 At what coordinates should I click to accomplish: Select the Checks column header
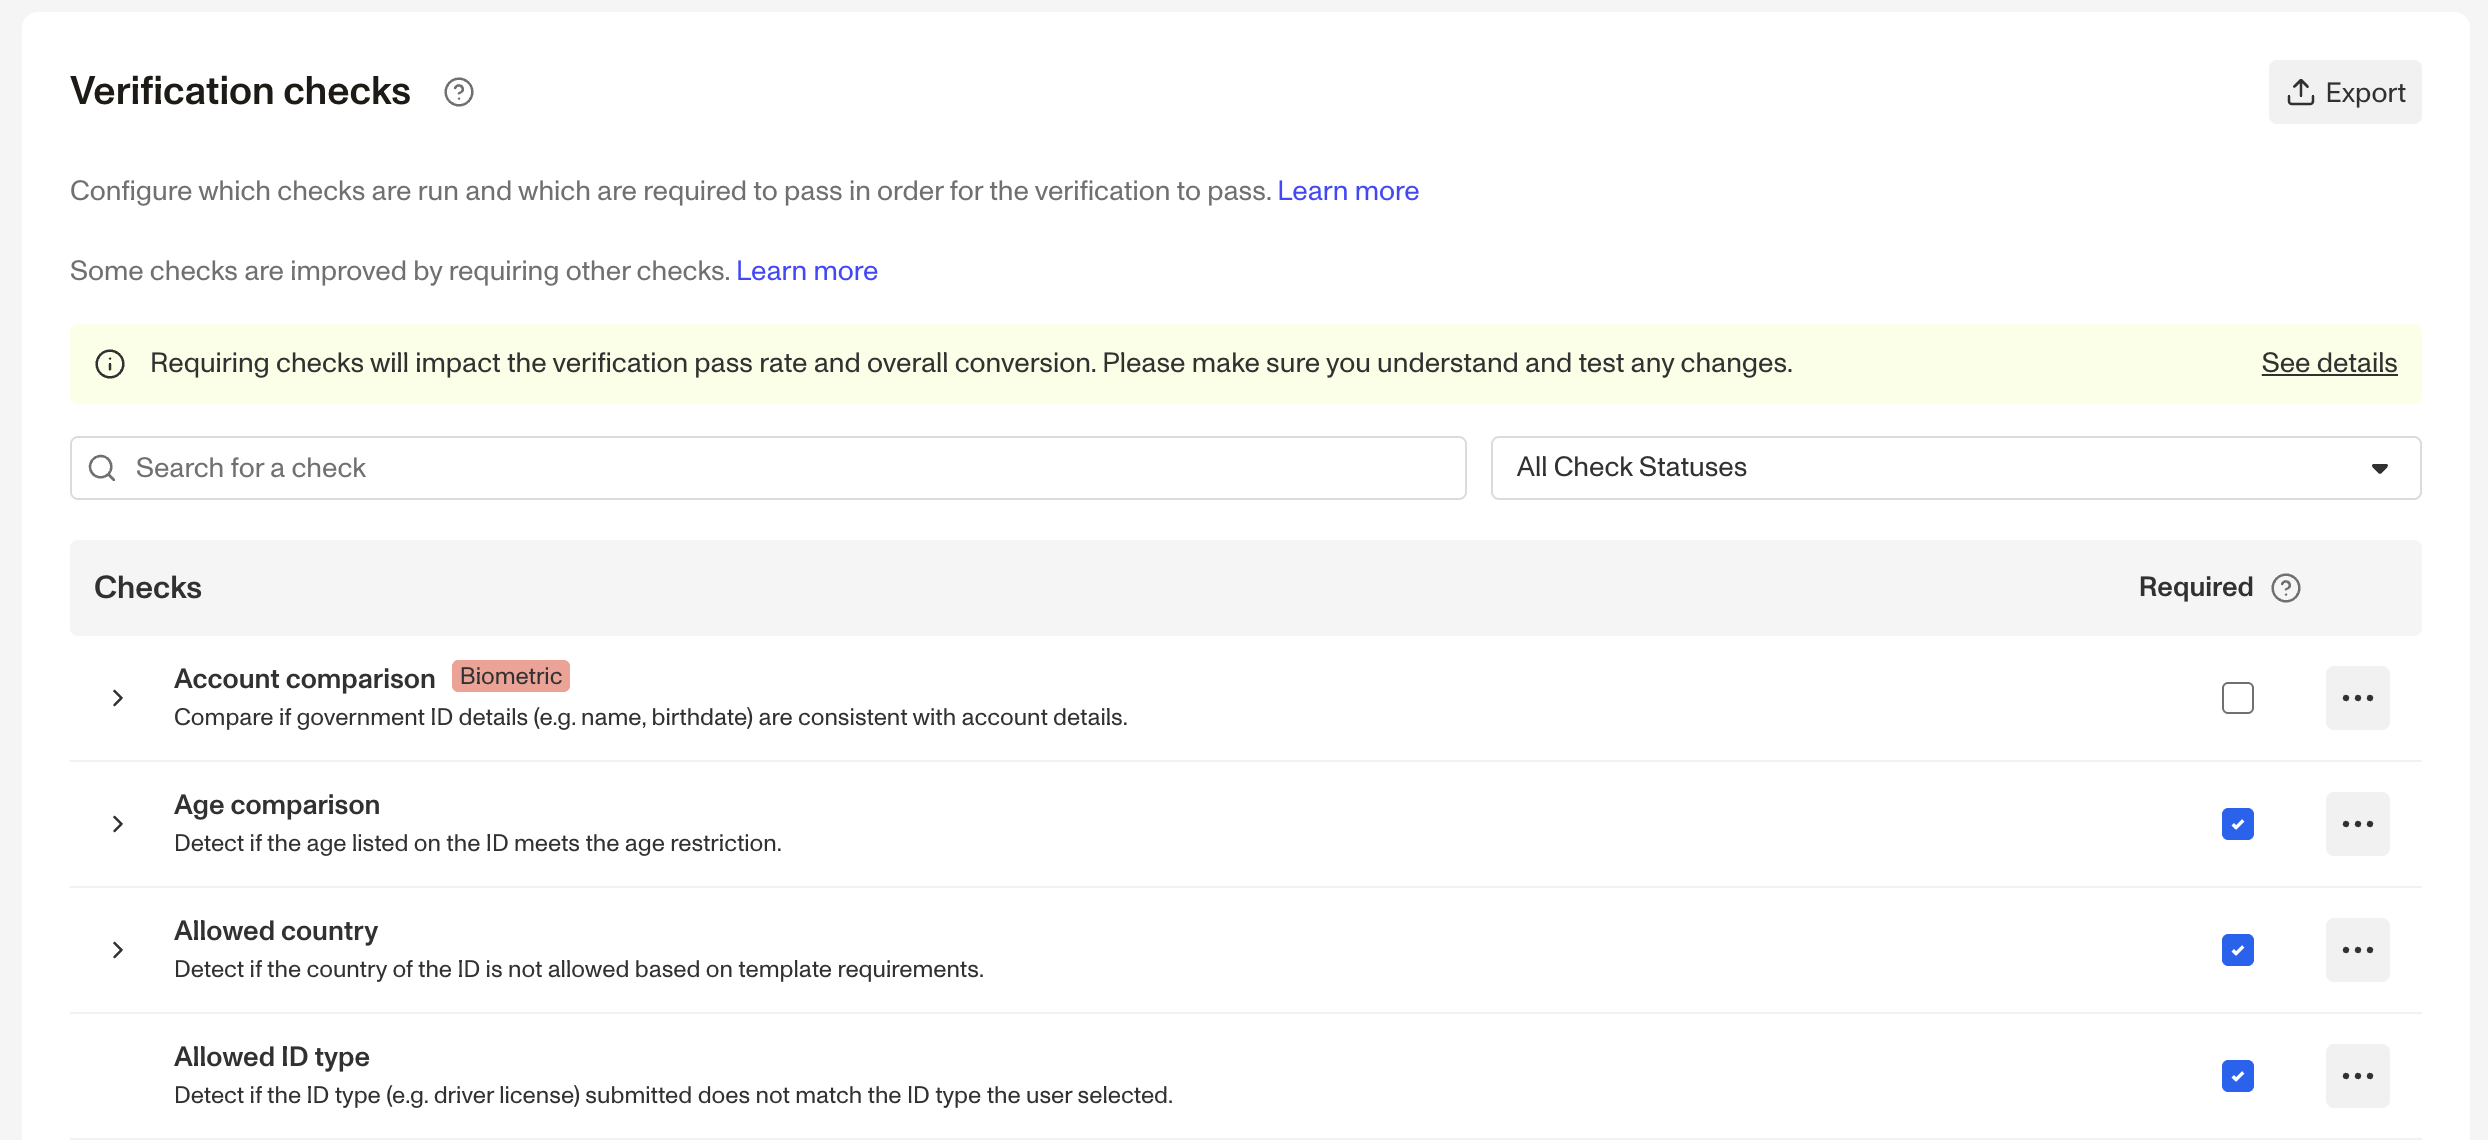[147, 588]
